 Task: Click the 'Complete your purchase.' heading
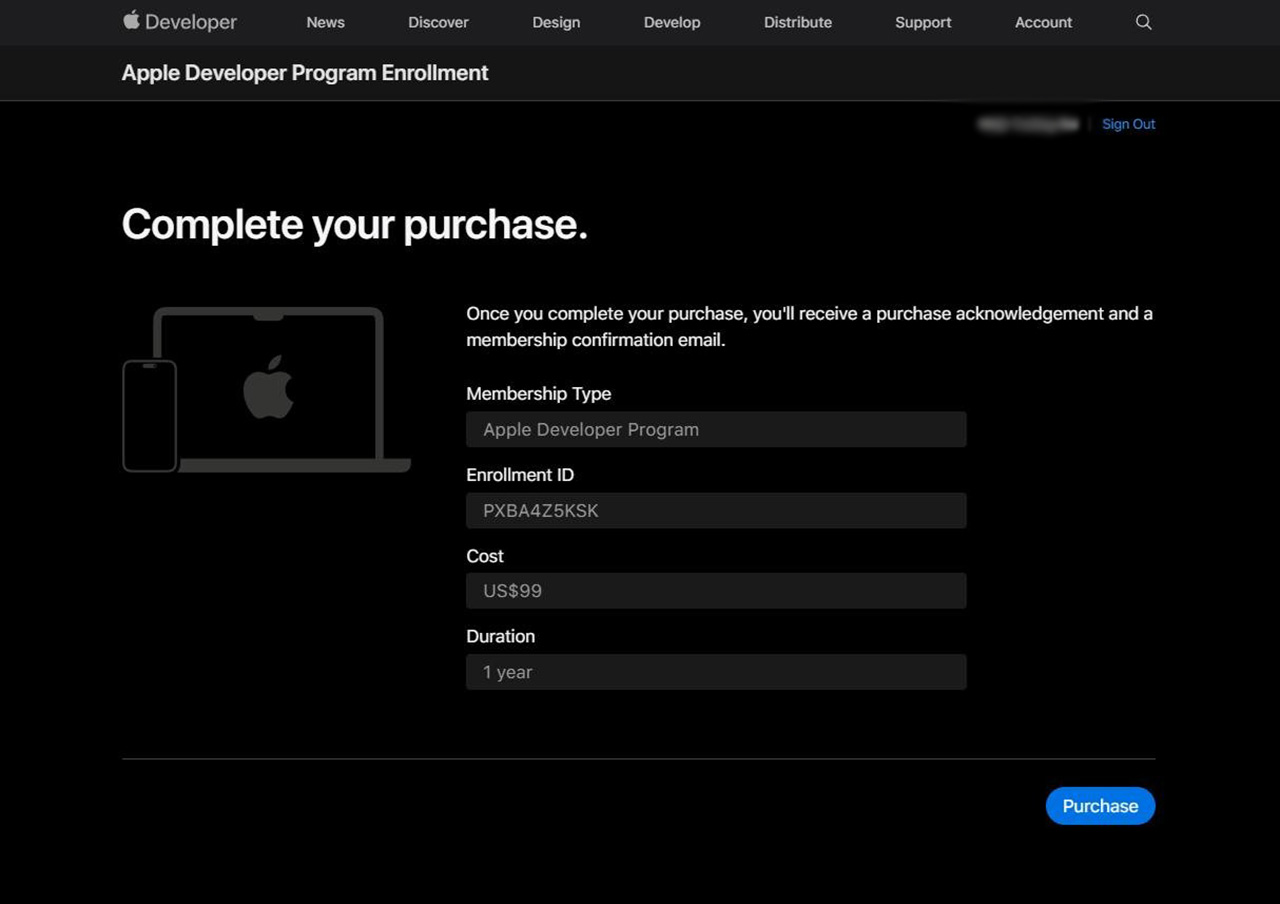tap(354, 224)
